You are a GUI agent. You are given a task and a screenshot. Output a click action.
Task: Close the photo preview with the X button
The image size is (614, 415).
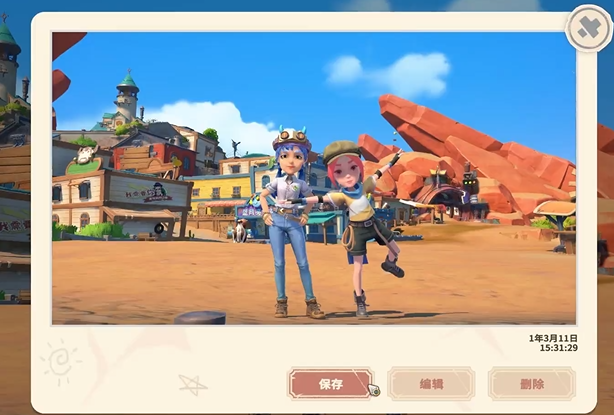(x=586, y=29)
